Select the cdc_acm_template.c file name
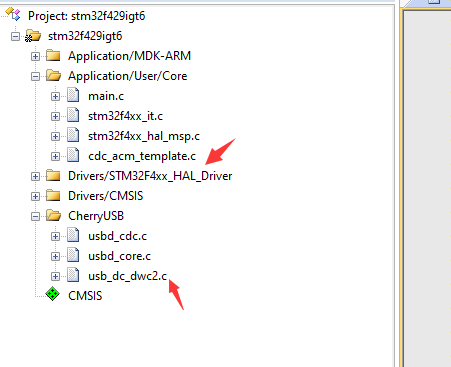 point(142,156)
